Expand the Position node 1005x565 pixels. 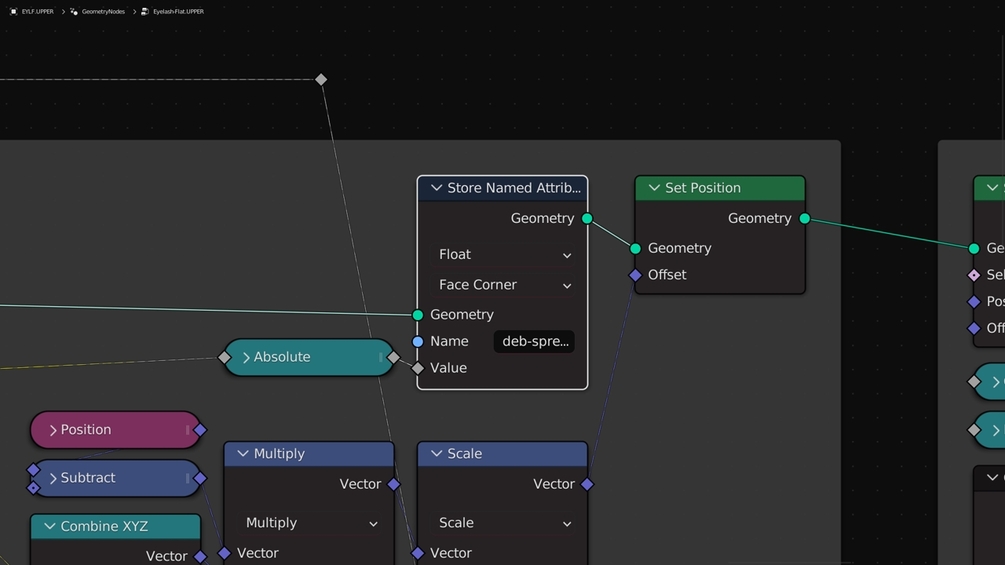53,430
